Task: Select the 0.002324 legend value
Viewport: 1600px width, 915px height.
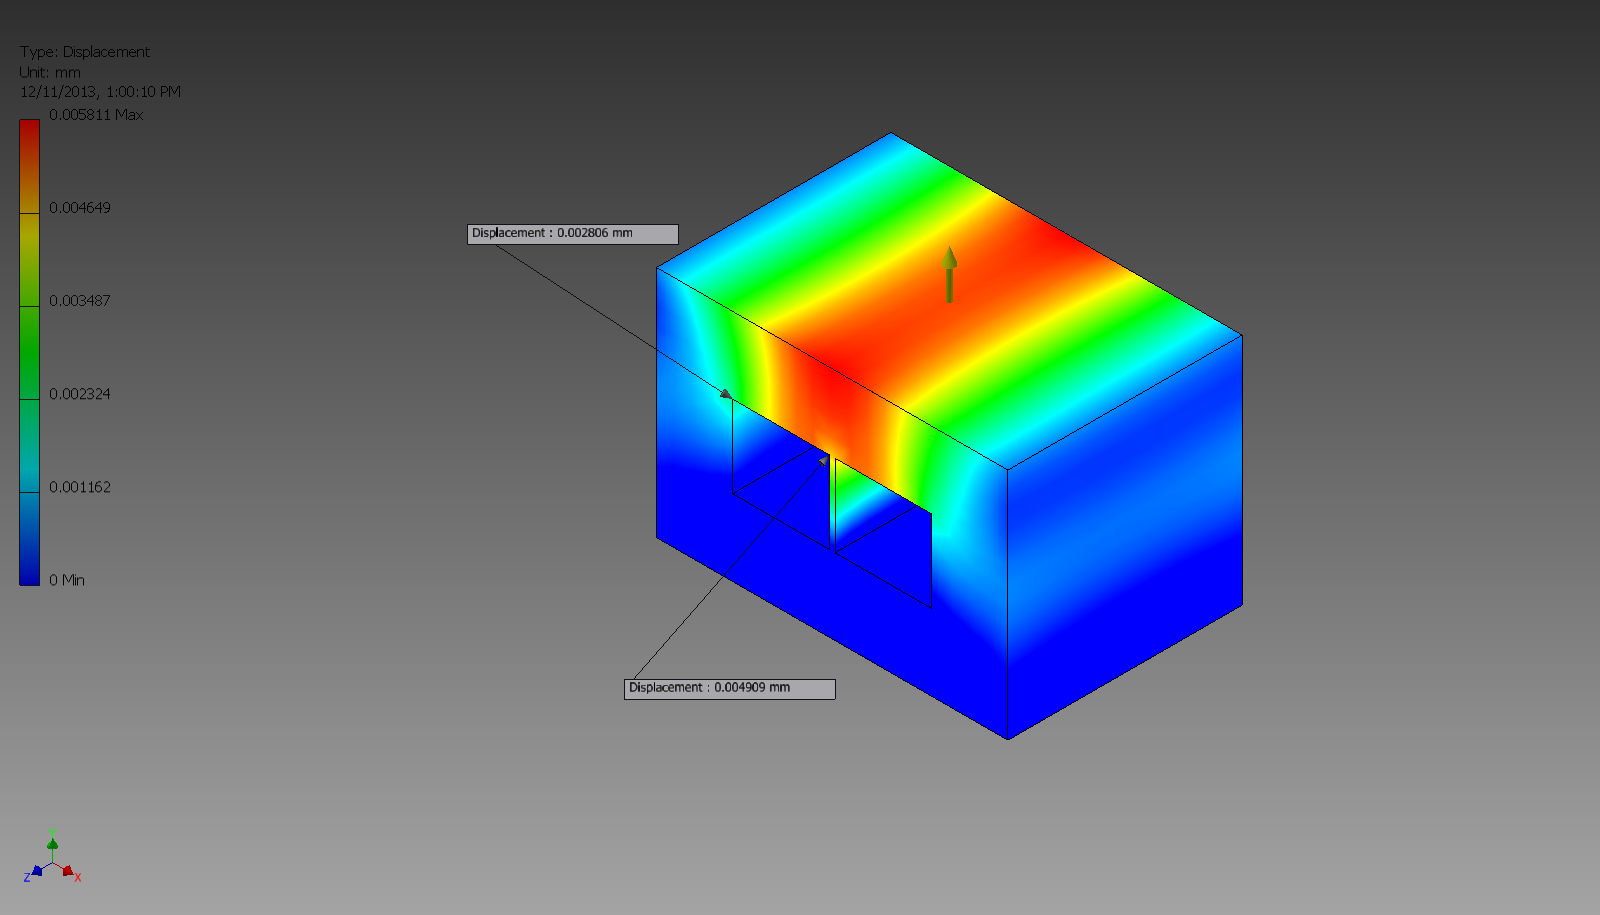Action: pyautogui.click(x=80, y=394)
